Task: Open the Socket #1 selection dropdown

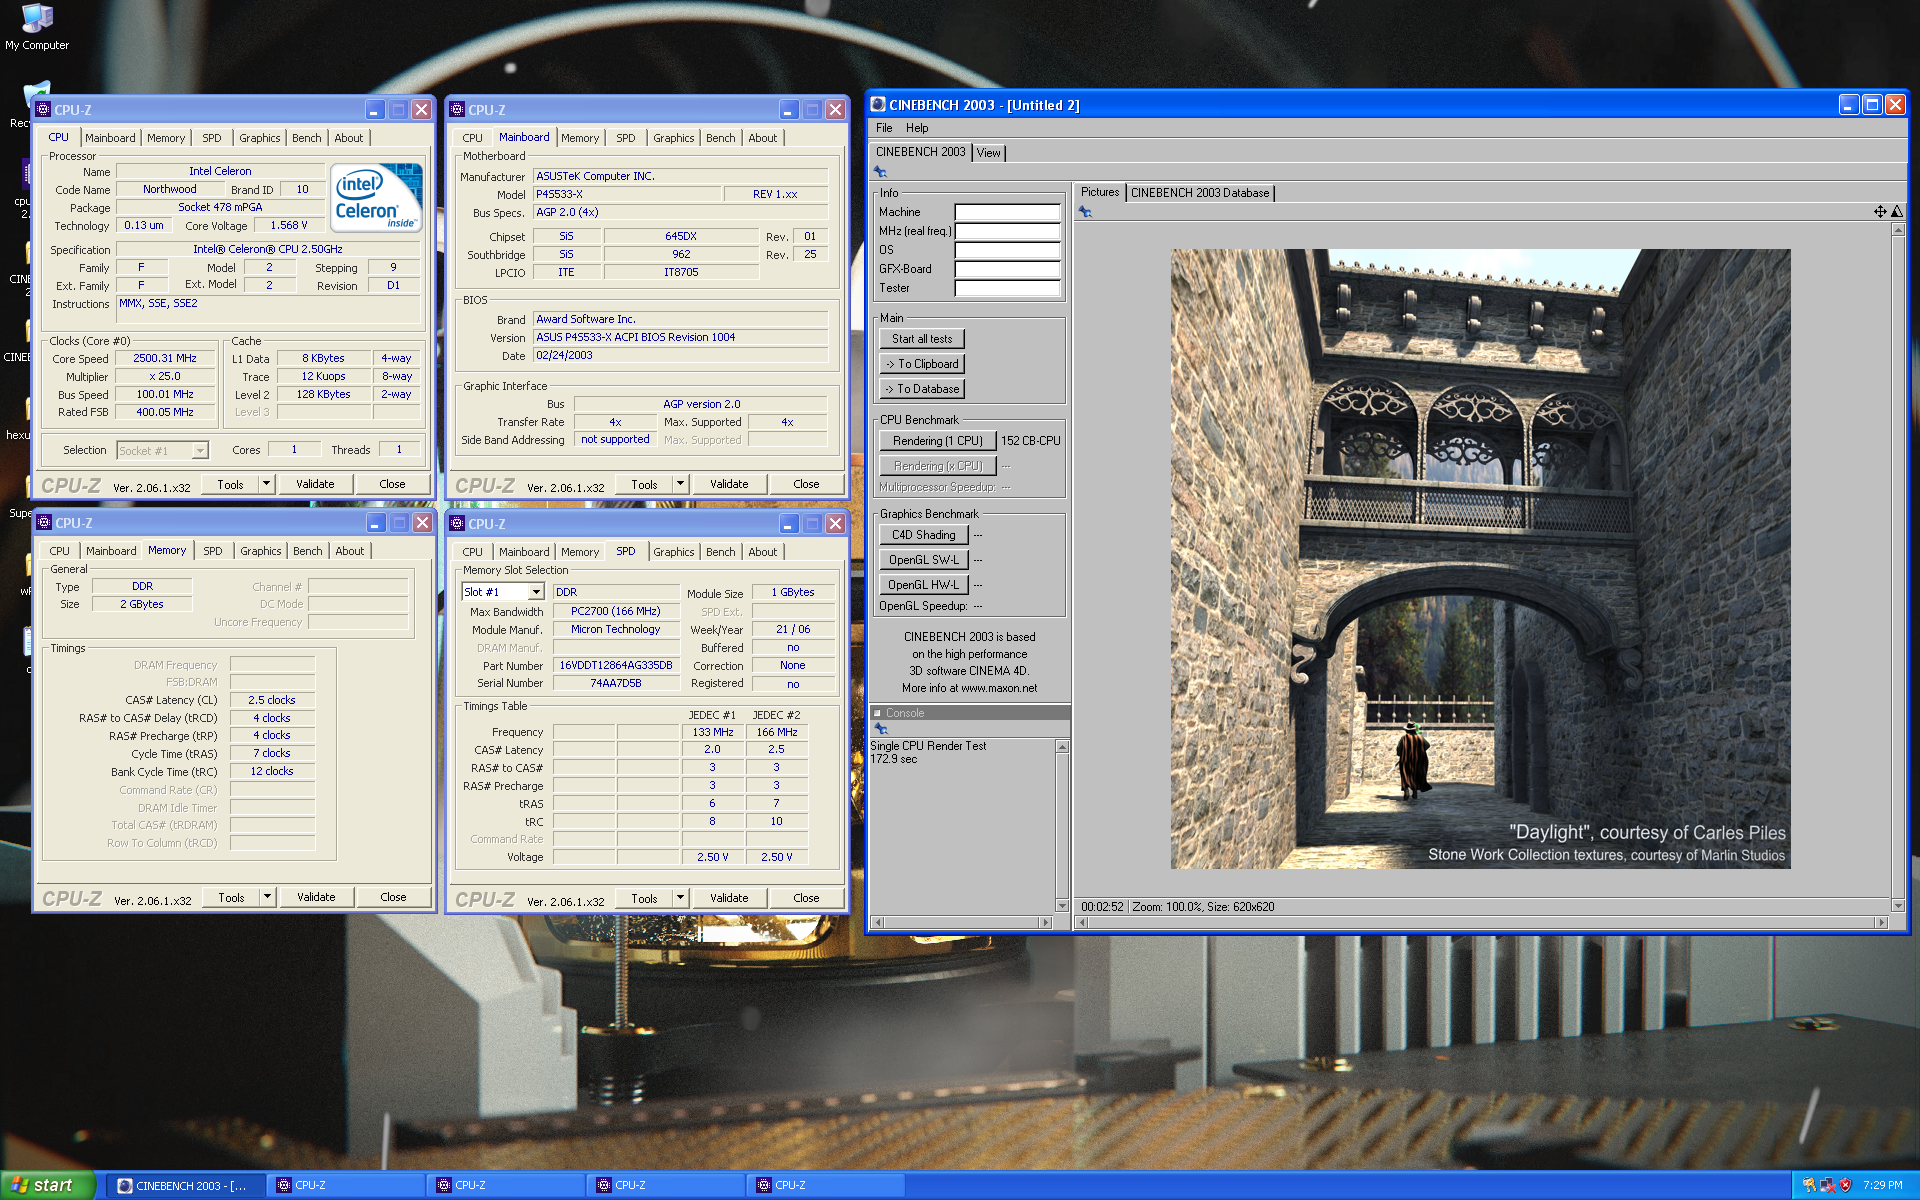Action: point(200,451)
